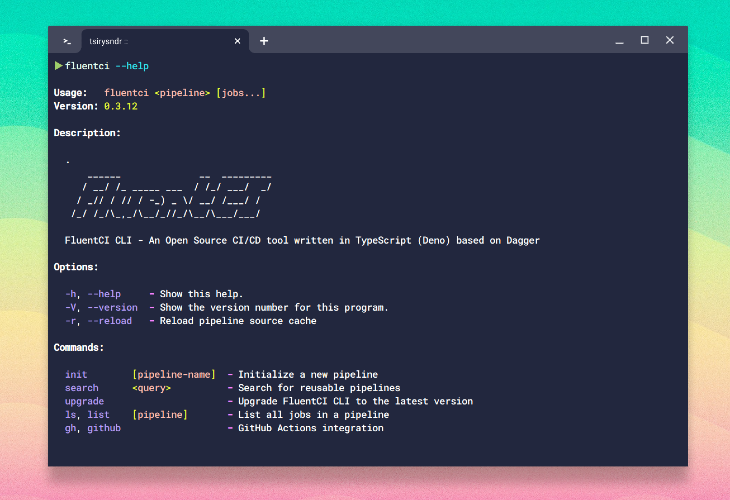Click '<pipeline>' in the usage line
730x500 pixels.
pos(182,93)
